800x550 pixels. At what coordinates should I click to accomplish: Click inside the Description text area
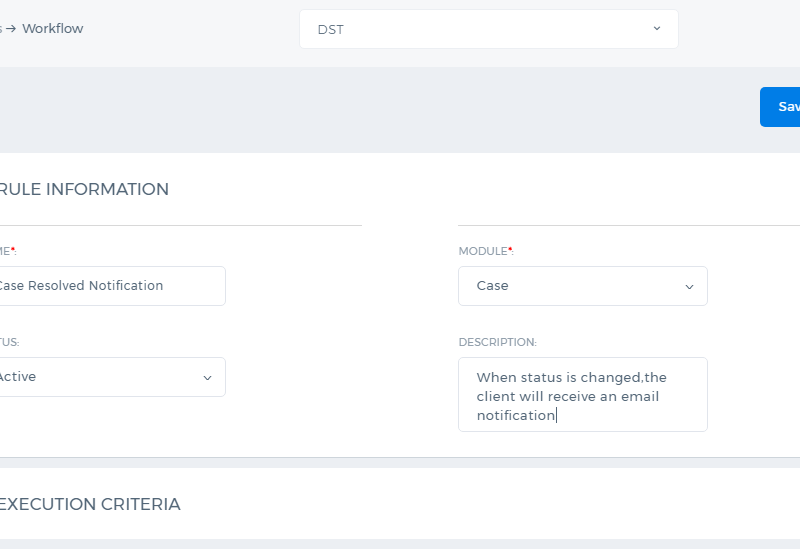pos(583,394)
